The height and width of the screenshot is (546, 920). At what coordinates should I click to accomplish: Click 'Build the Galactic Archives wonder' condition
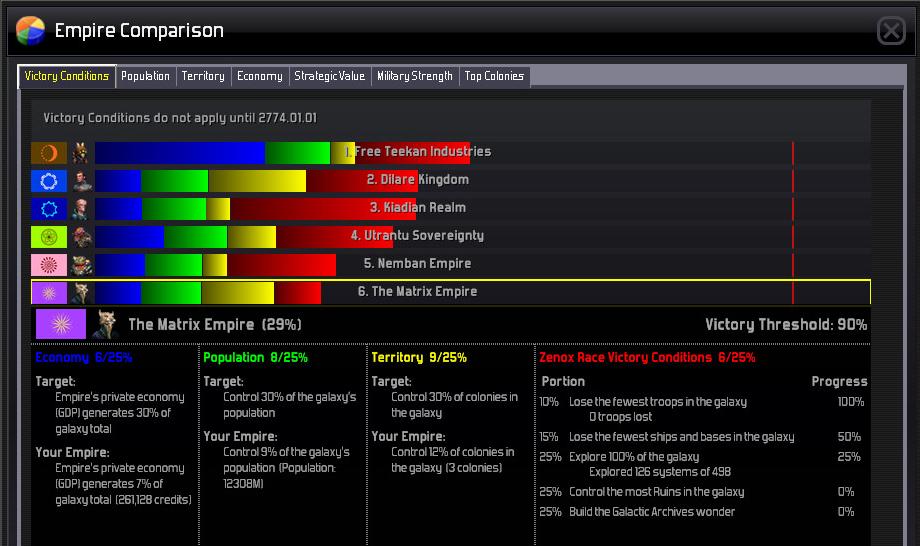point(652,512)
